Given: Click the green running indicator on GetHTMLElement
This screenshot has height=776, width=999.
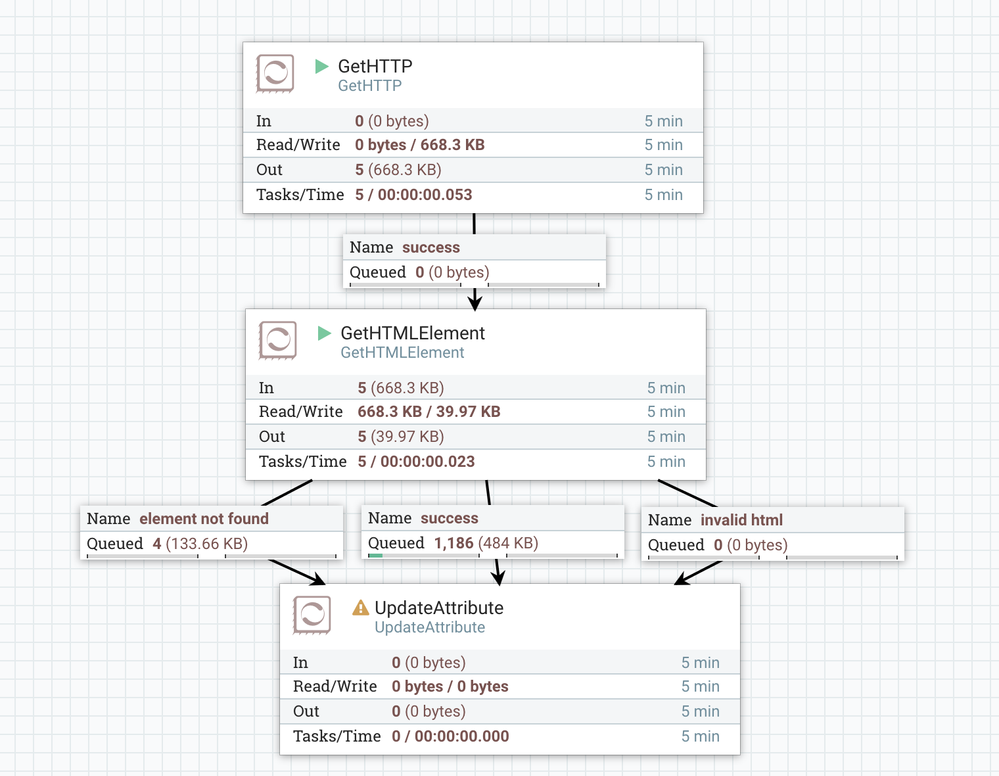Looking at the screenshot, I should [x=324, y=333].
